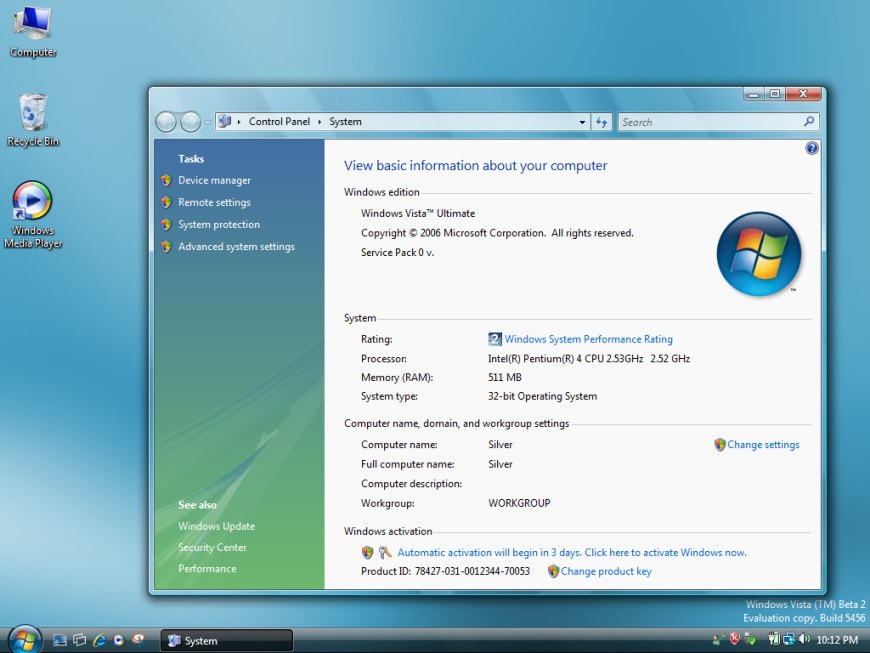Open Advanced system settings task
The width and height of the screenshot is (870, 653).
click(x=236, y=247)
